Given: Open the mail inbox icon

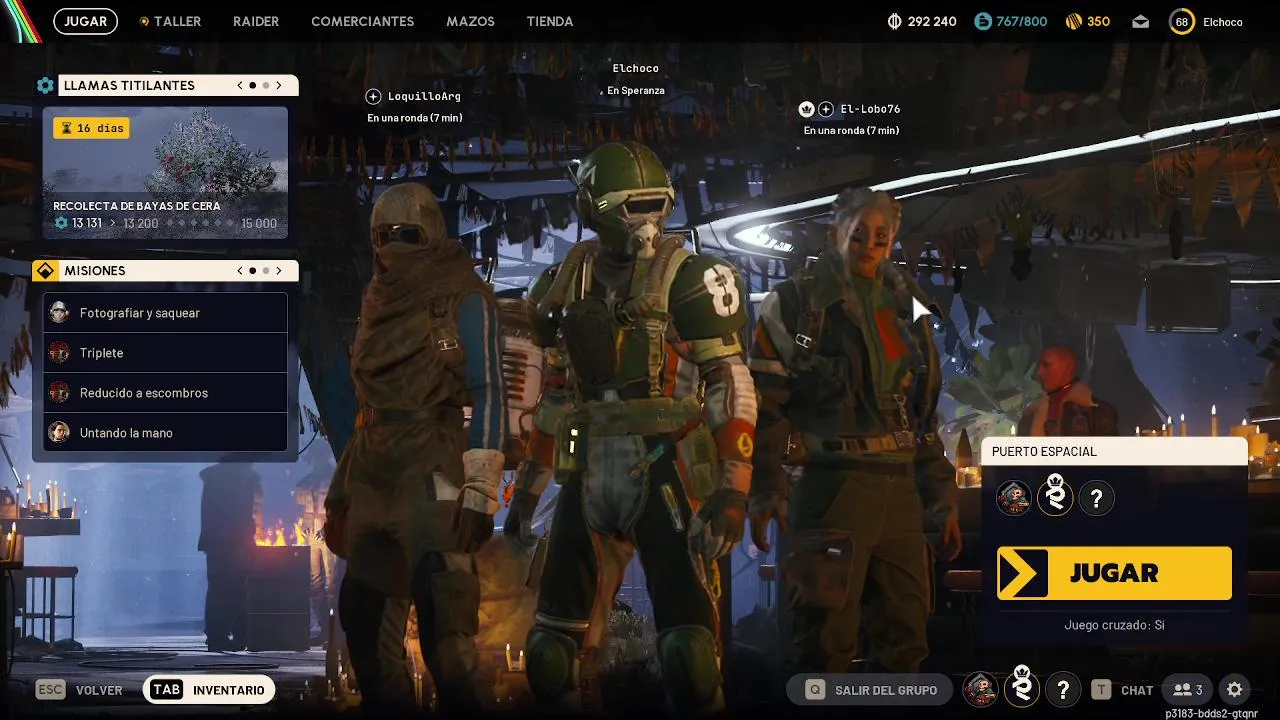Looking at the screenshot, I should [x=1141, y=22].
